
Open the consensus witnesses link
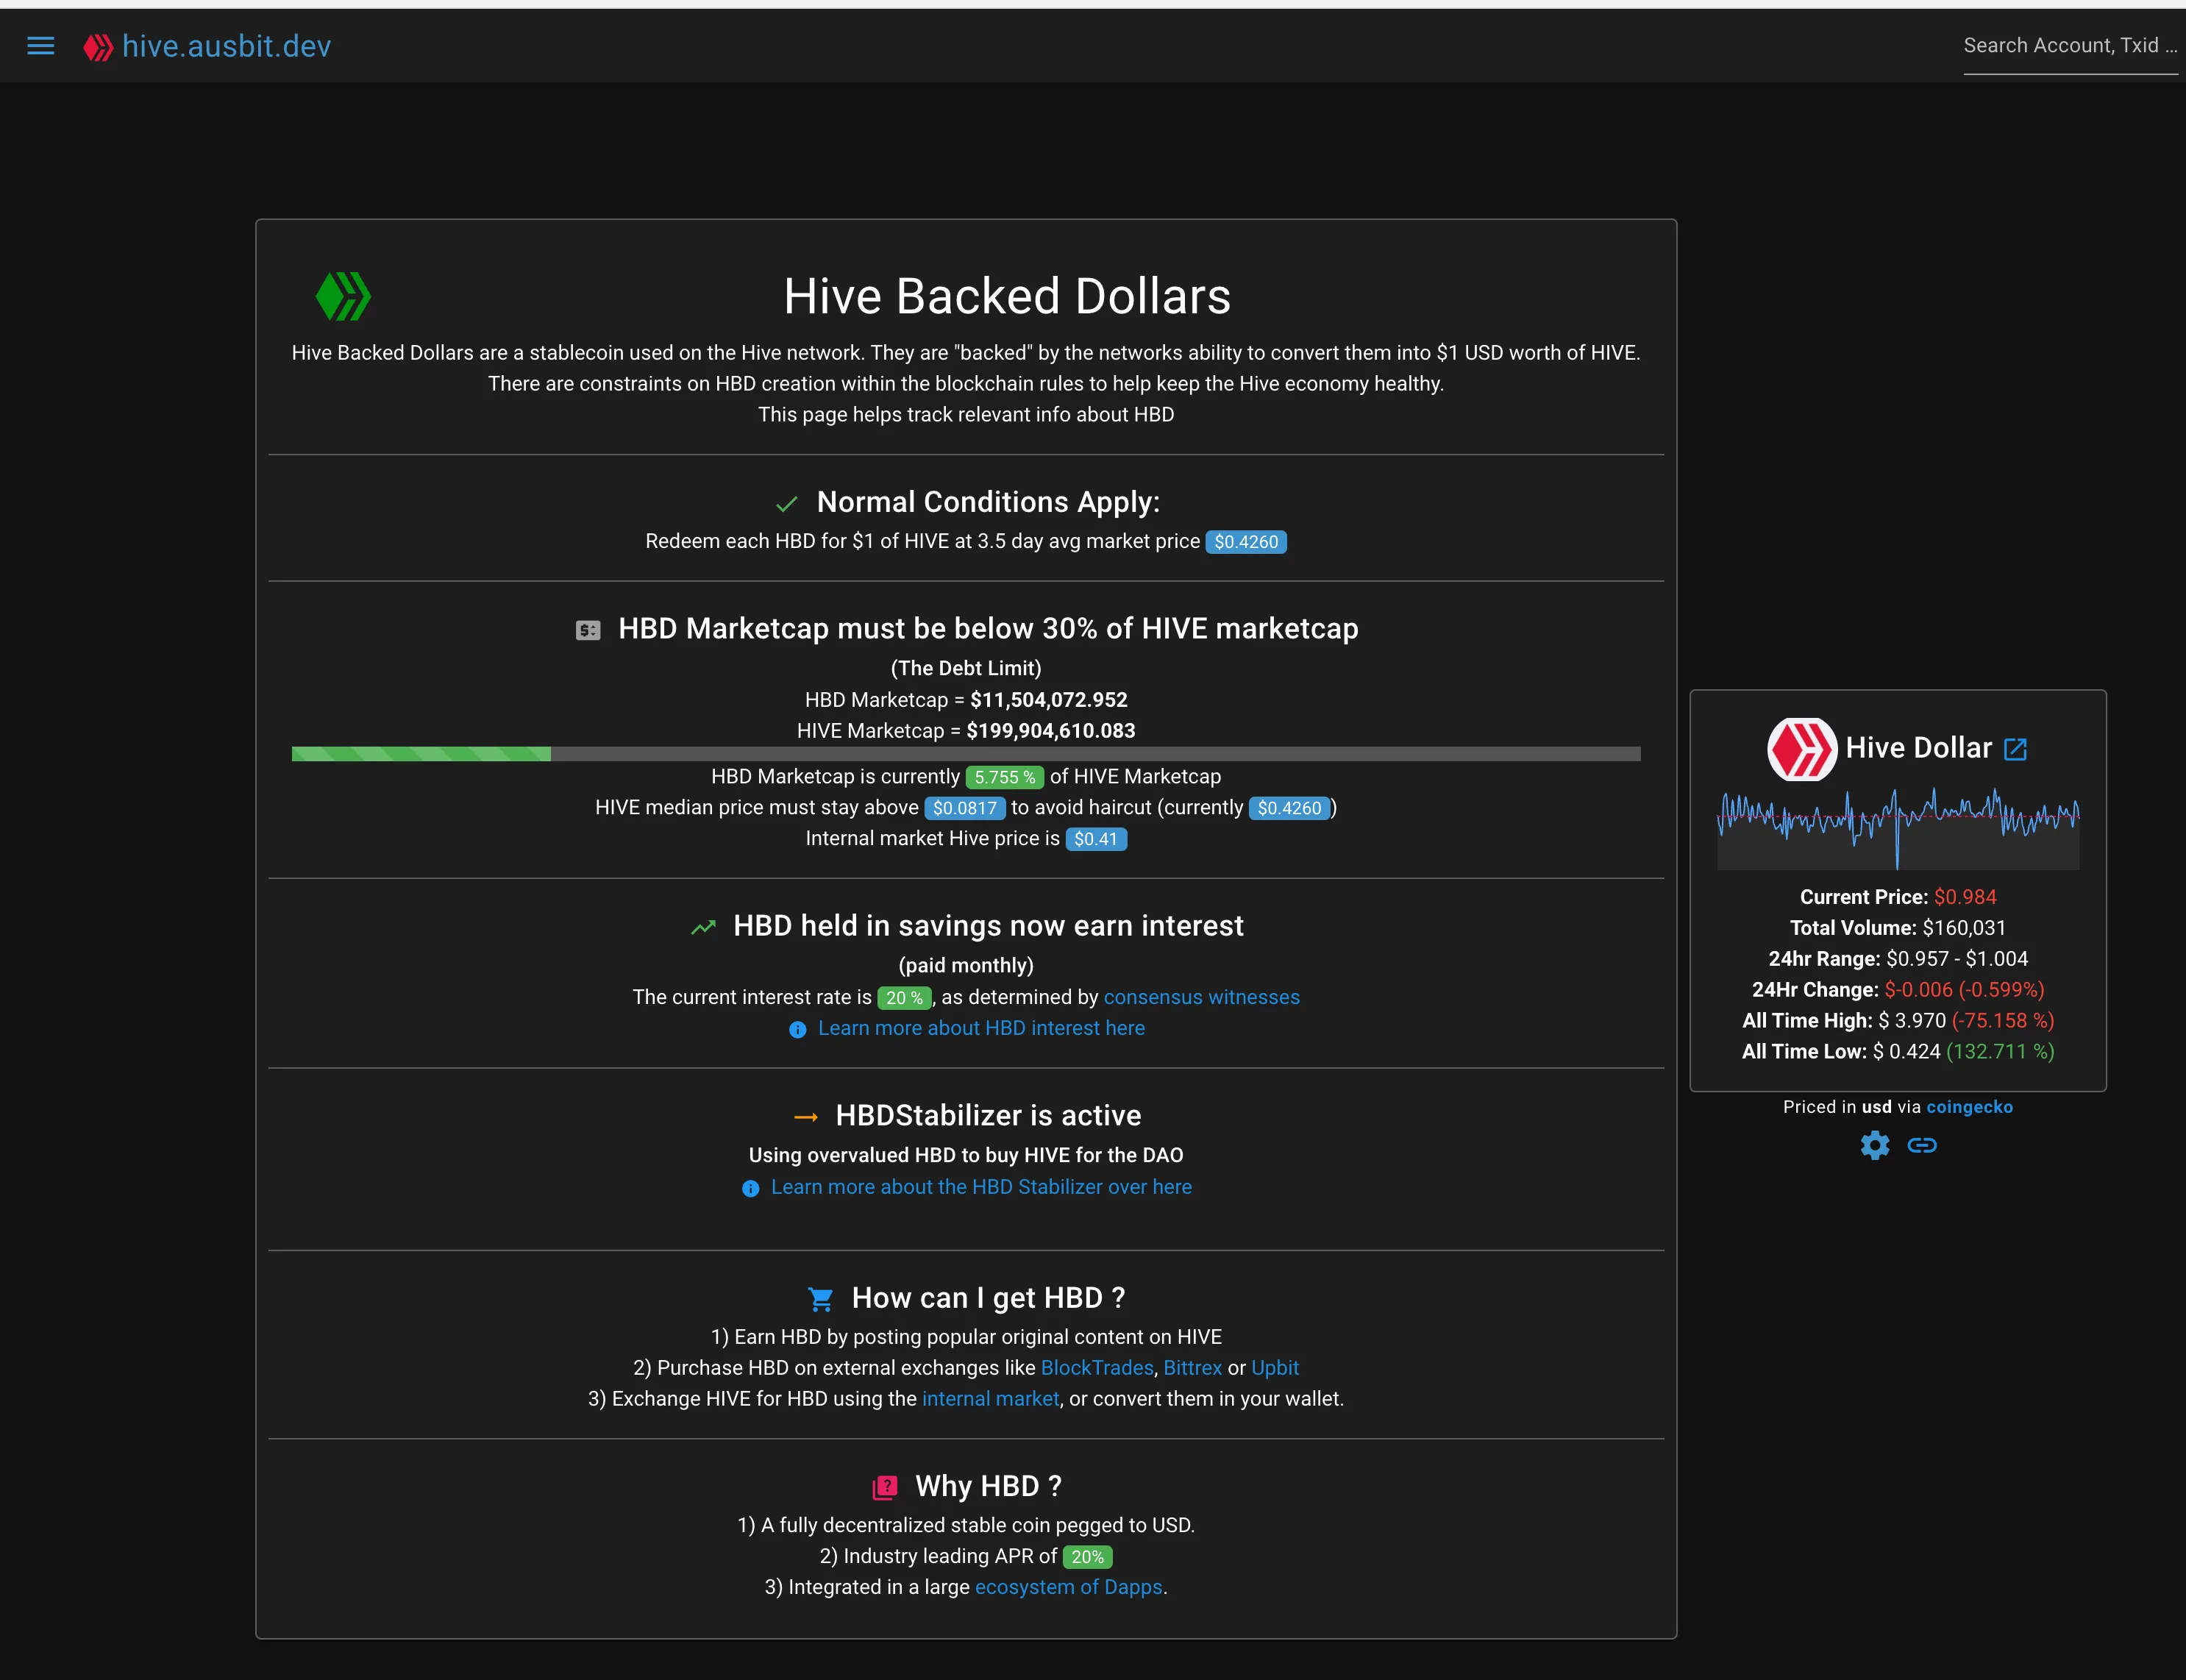point(1201,997)
